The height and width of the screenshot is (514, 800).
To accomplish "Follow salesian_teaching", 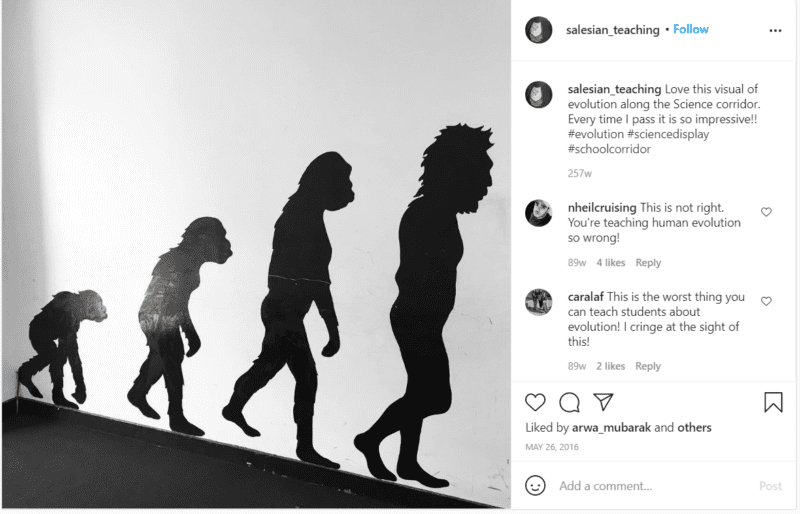I will (691, 30).
